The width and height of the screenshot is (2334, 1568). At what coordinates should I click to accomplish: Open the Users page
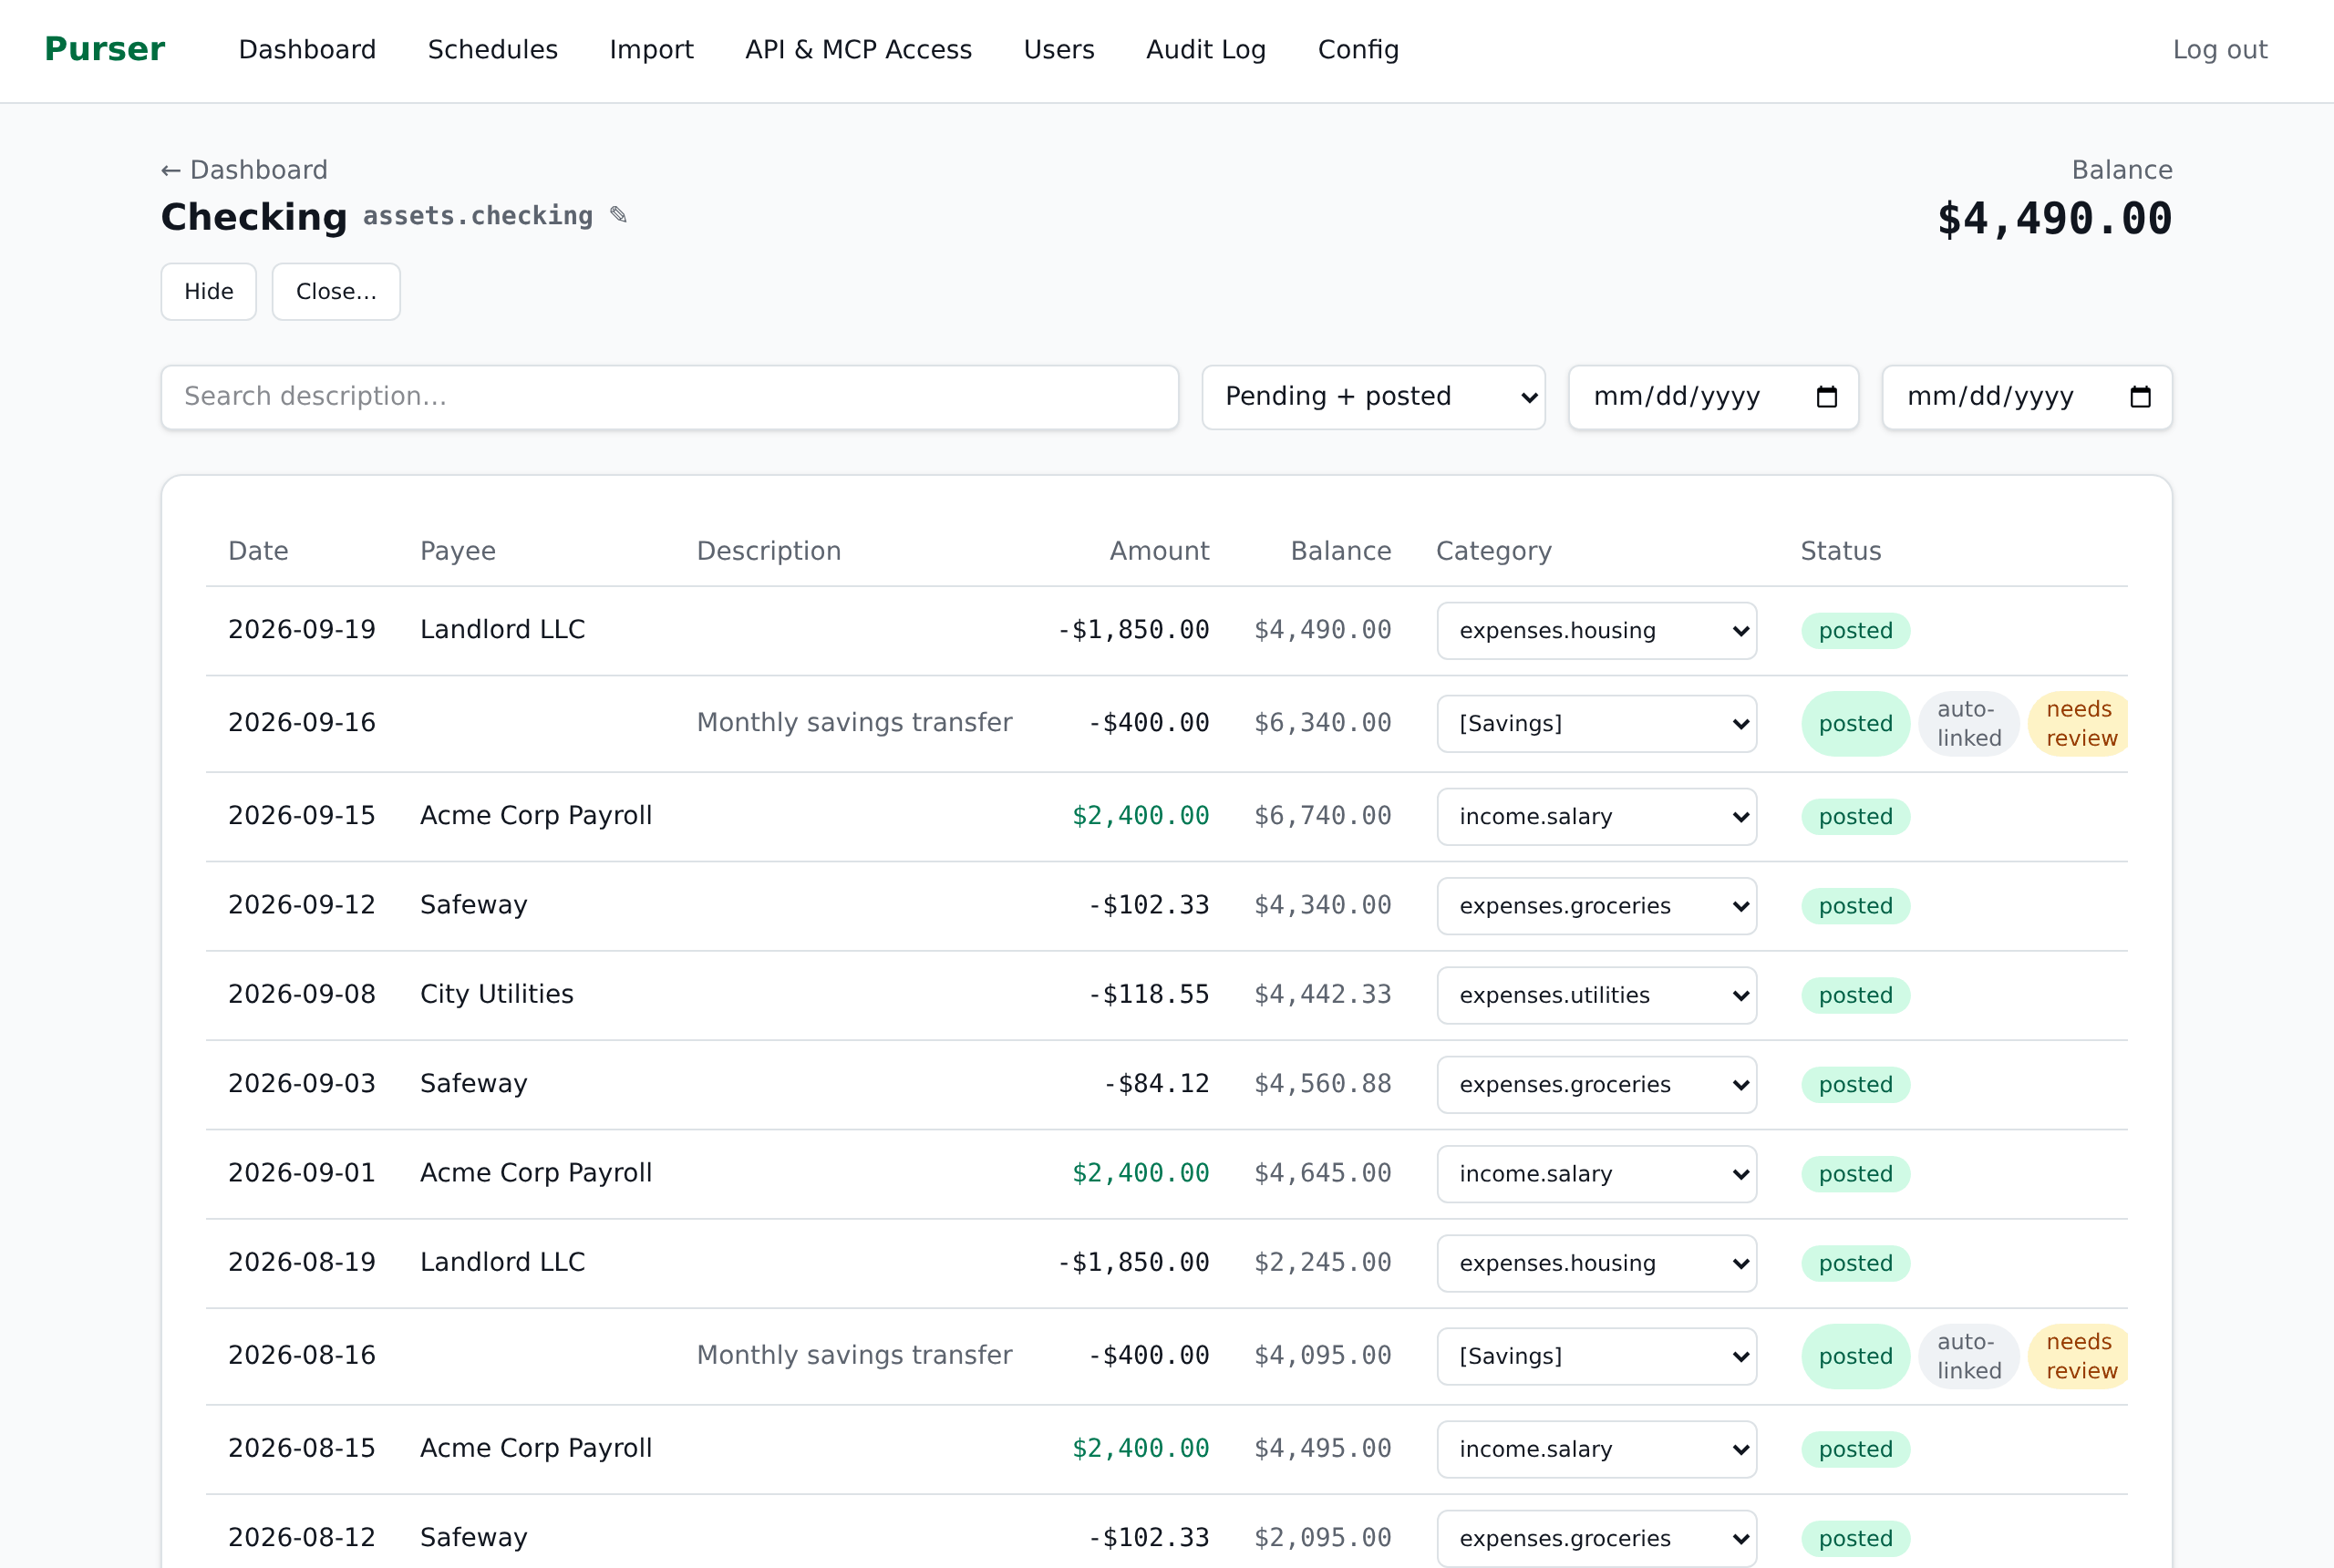pos(1058,50)
